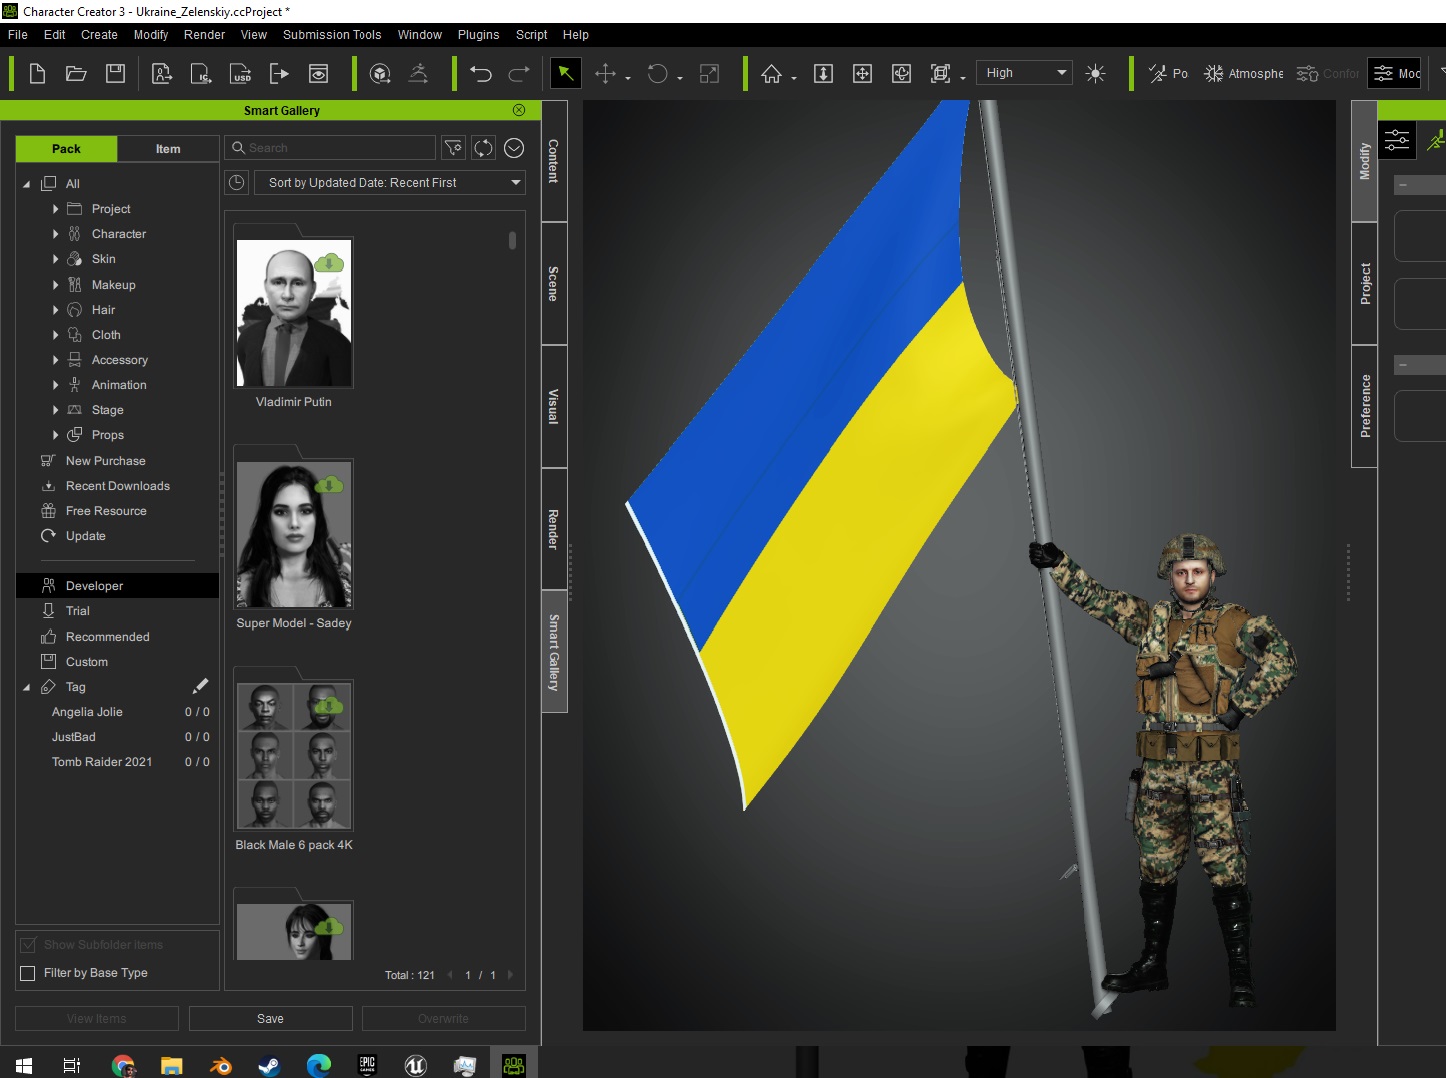Close the Smart Gallery panel

click(x=519, y=110)
